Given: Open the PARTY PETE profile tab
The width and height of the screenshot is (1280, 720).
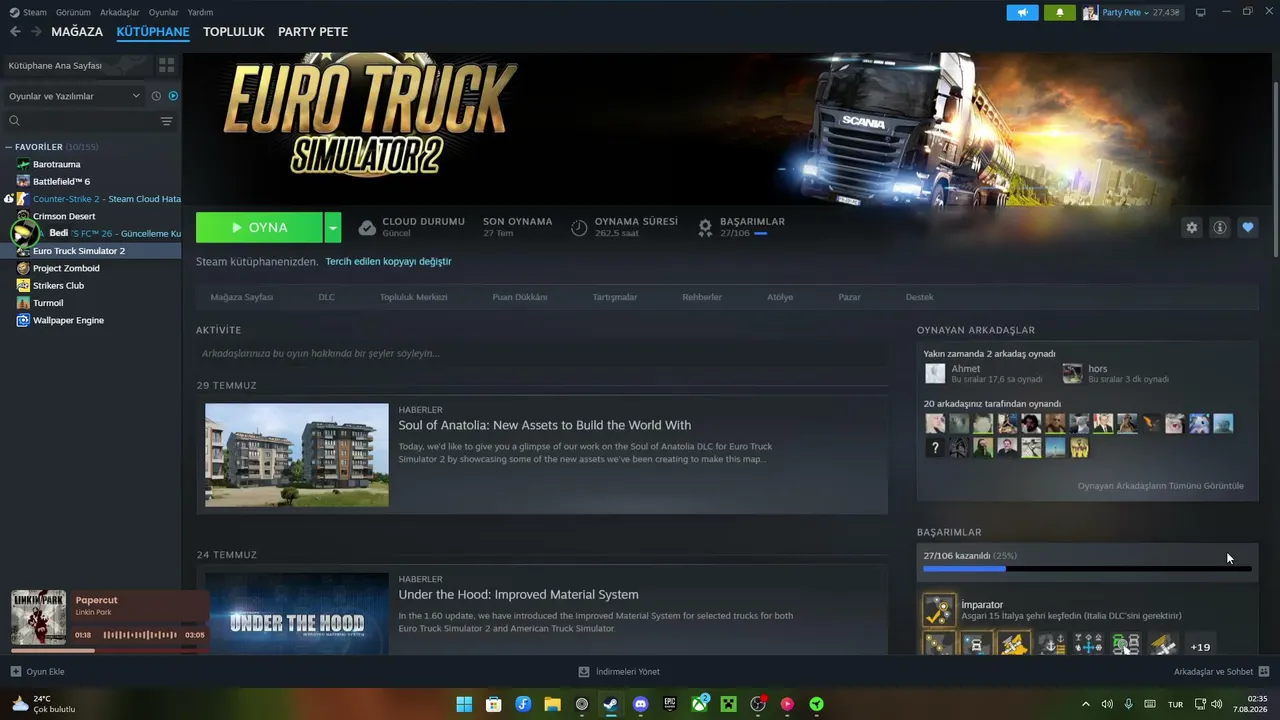Looking at the screenshot, I should pyautogui.click(x=313, y=32).
